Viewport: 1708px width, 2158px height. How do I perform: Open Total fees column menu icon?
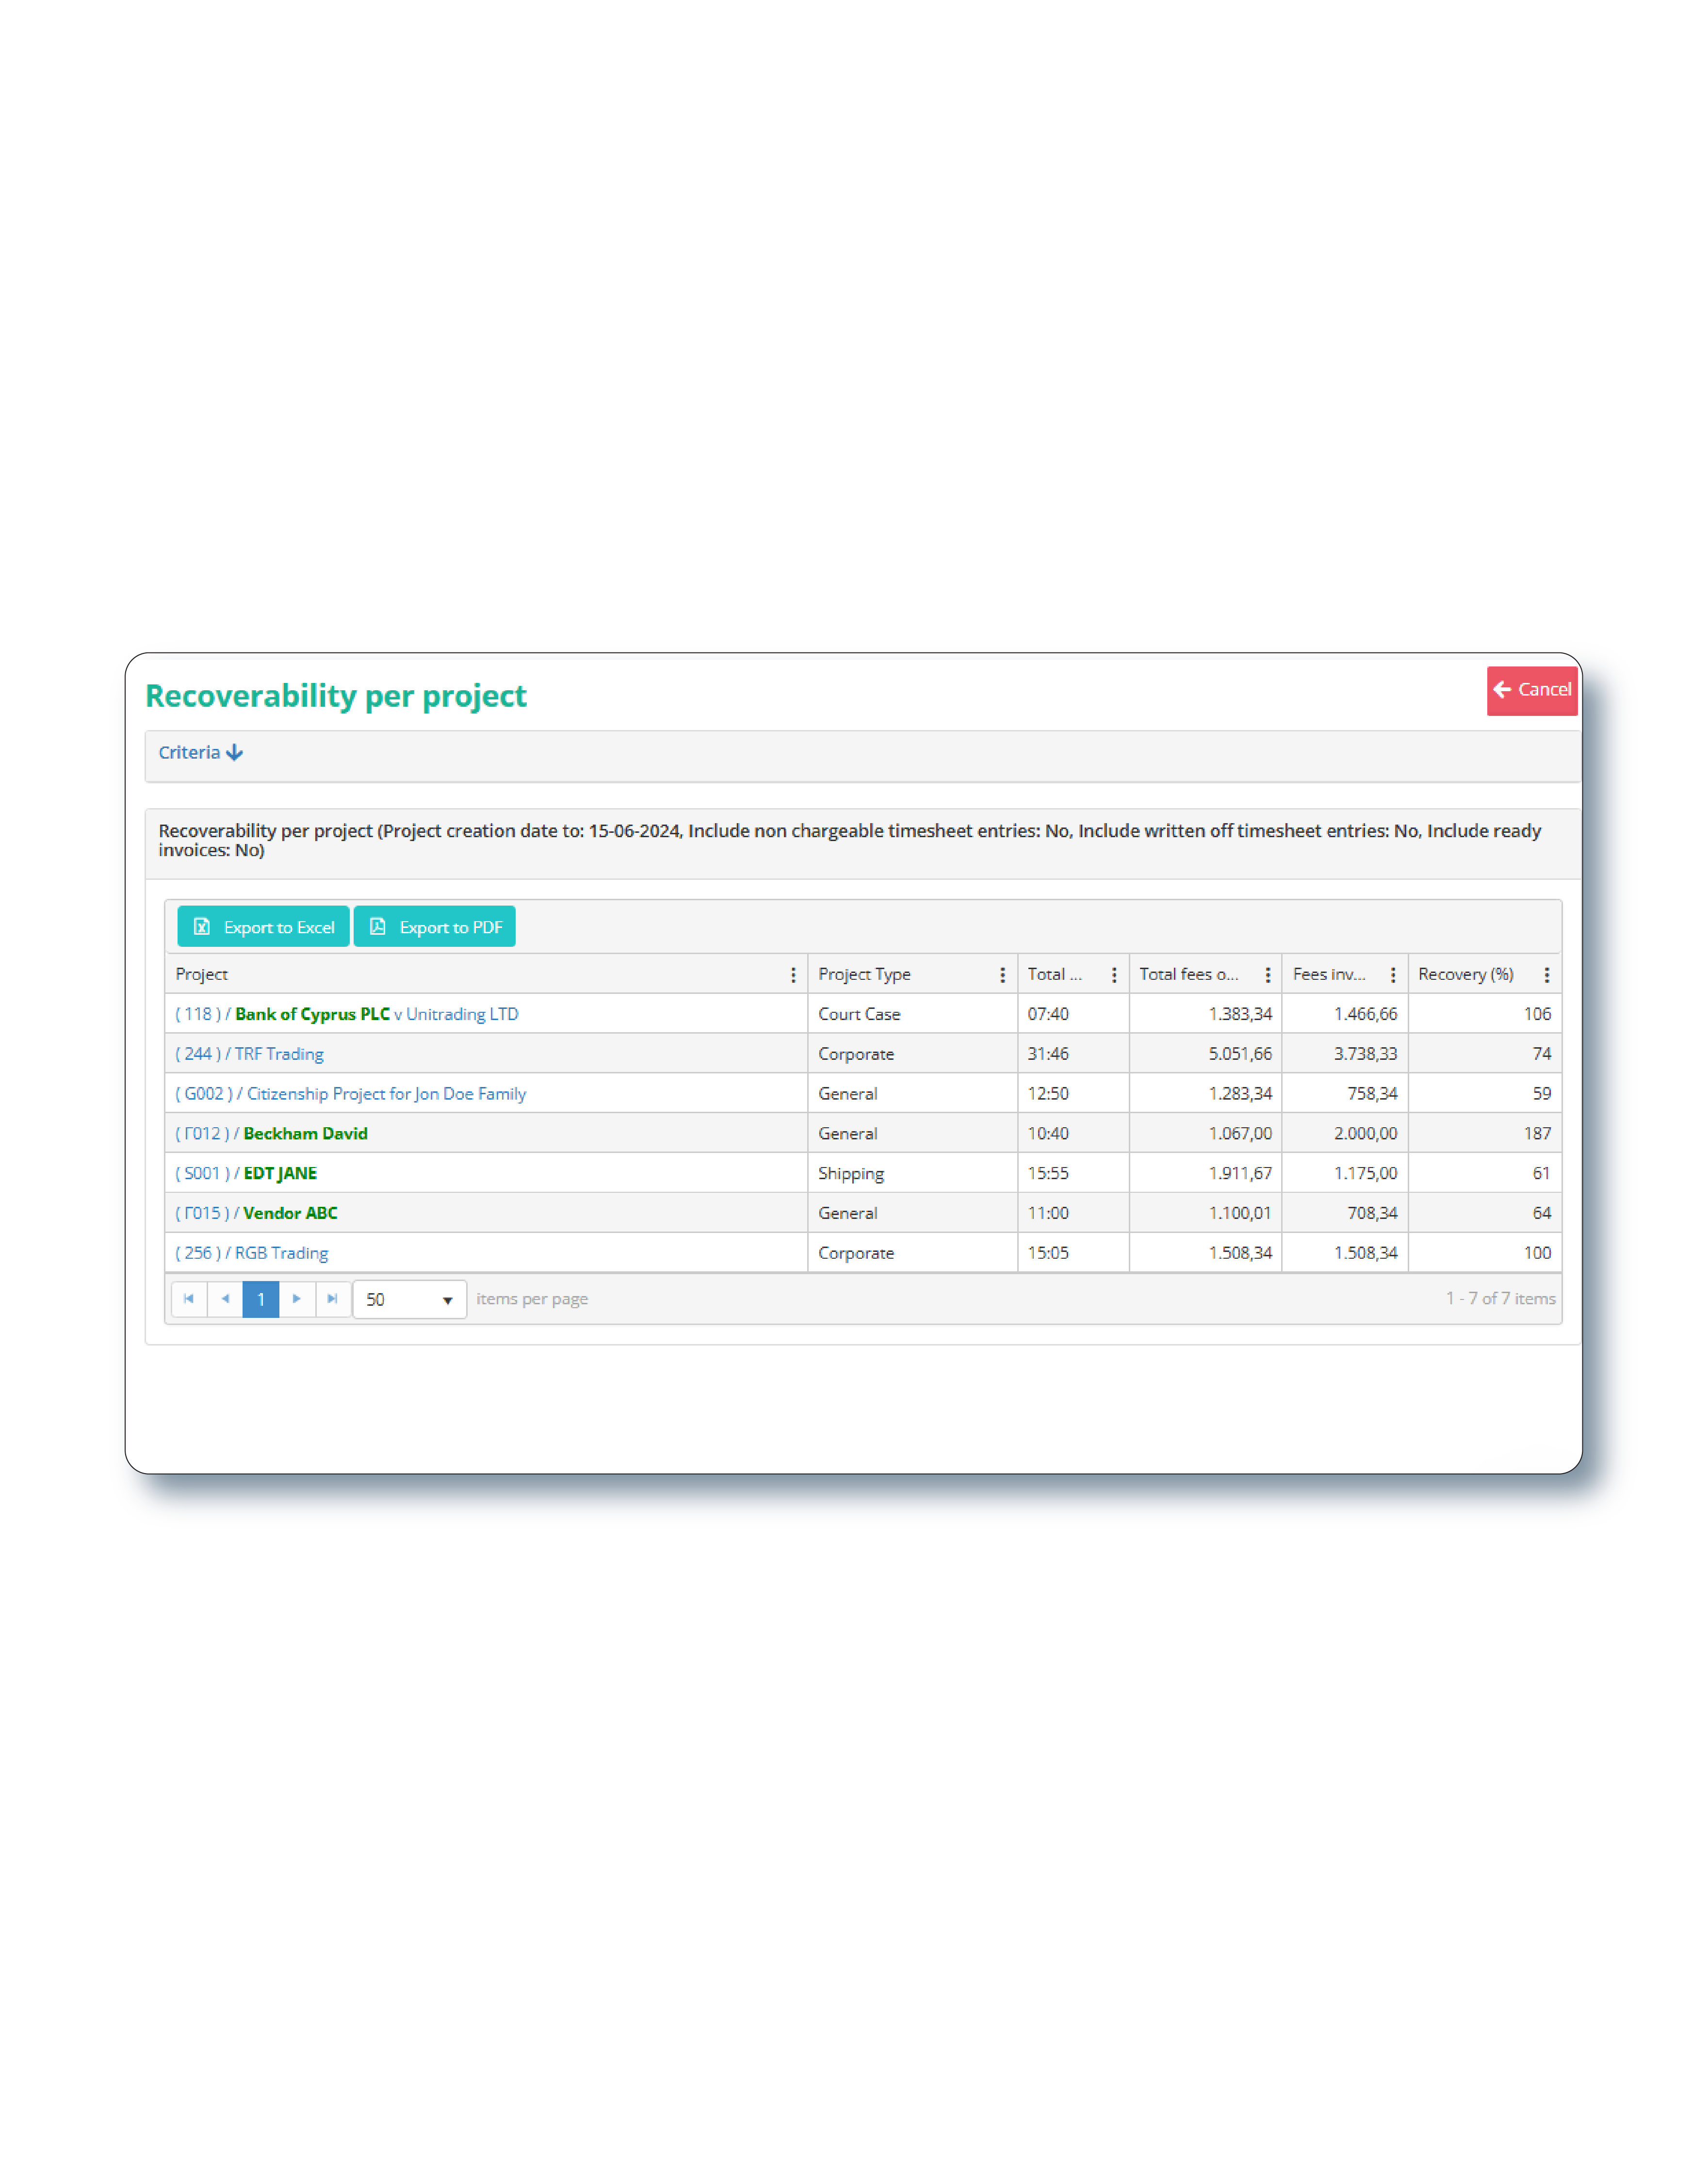1267,975
